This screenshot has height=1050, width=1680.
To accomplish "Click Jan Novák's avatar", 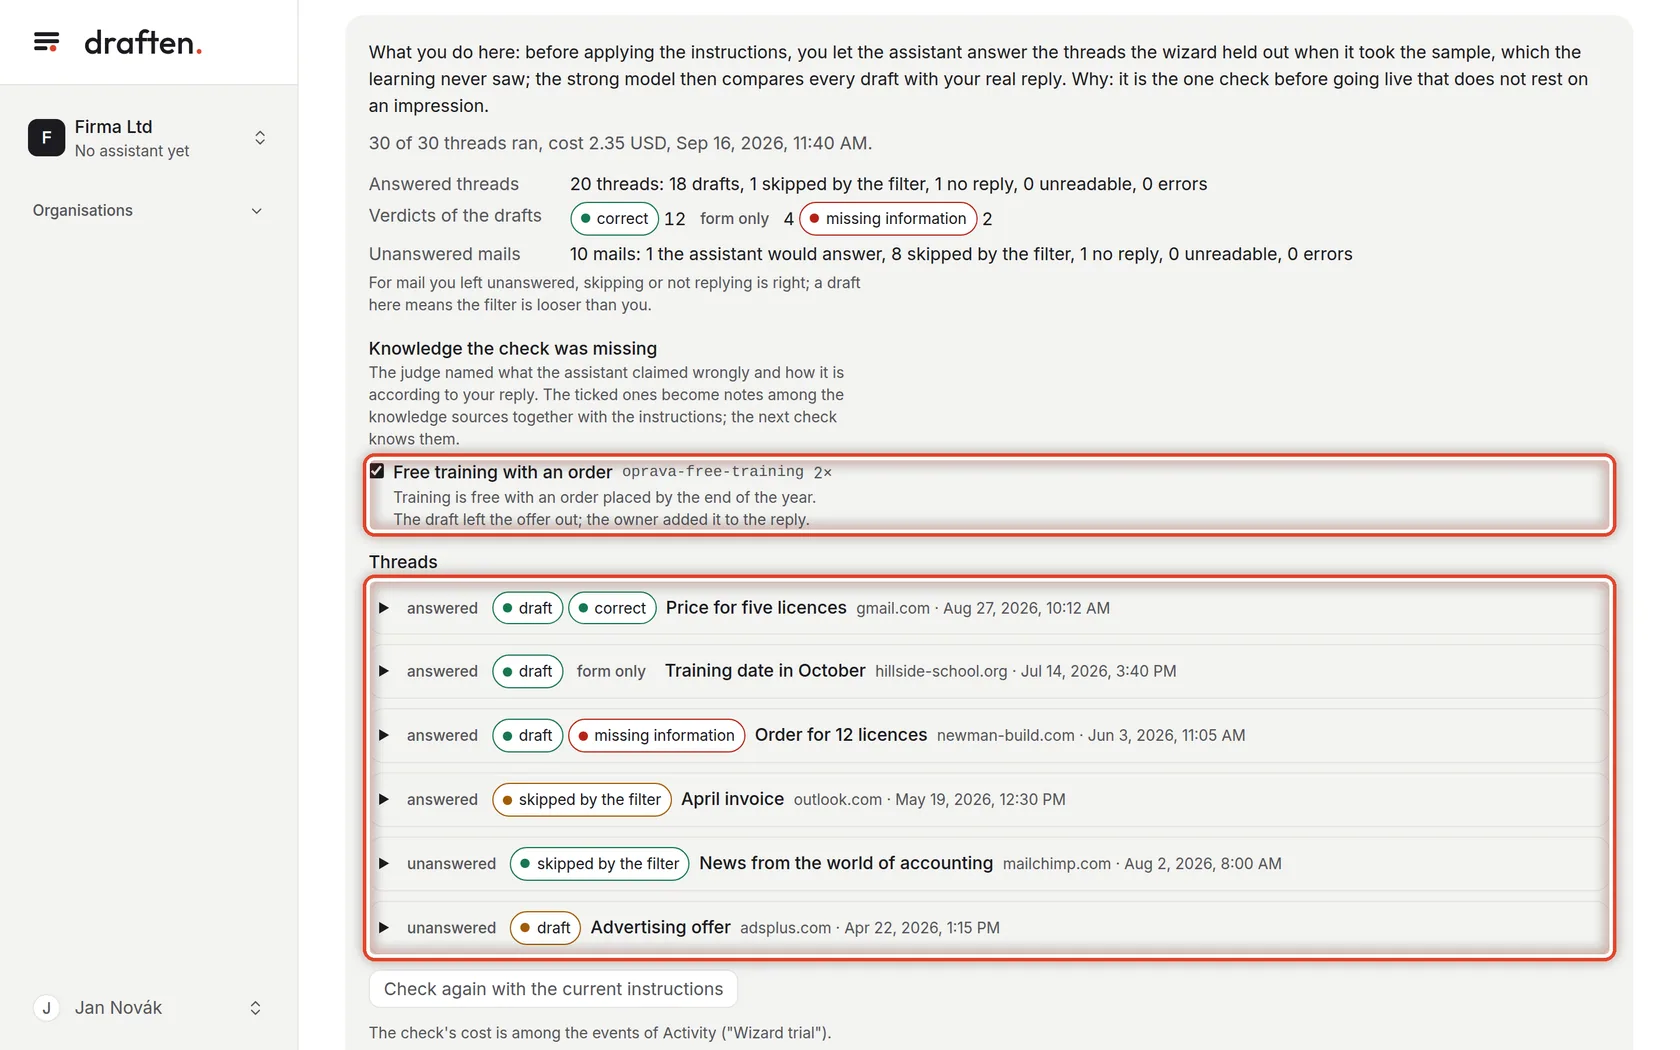I will click(46, 1008).
